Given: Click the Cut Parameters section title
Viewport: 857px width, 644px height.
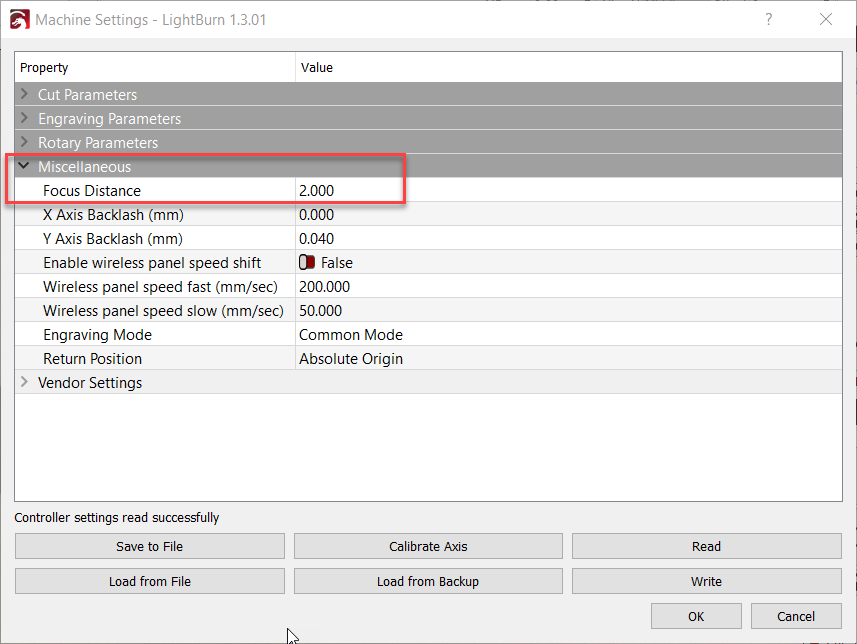Looking at the screenshot, I should [87, 95].
